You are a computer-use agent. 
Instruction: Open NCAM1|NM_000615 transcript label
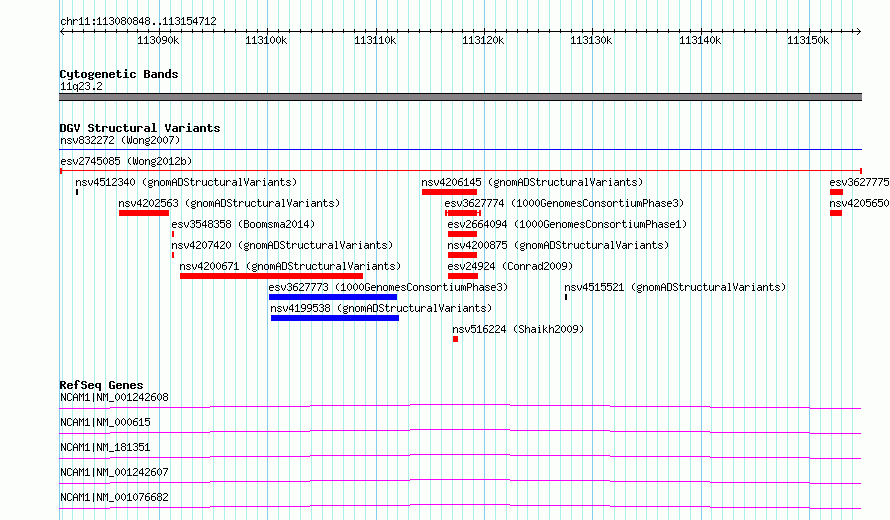coord(105,422)
